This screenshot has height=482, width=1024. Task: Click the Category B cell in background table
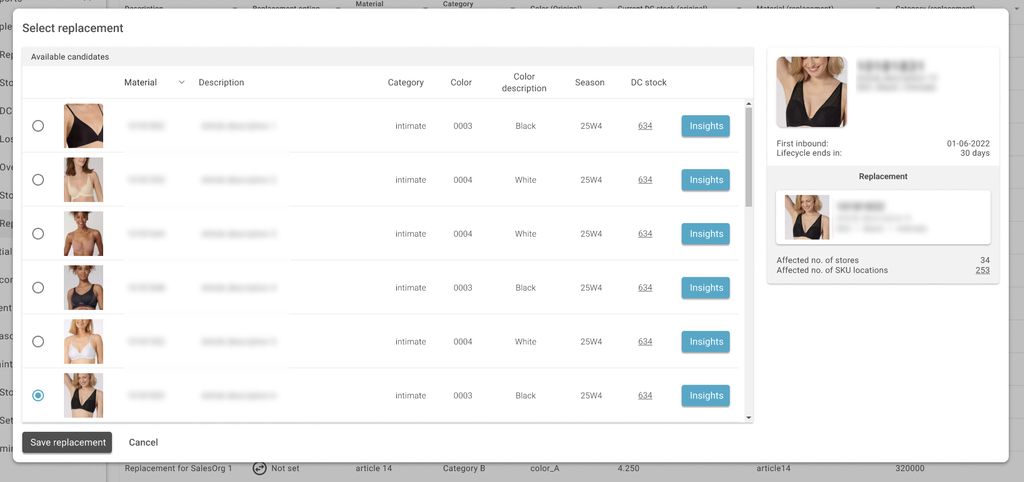464,468
